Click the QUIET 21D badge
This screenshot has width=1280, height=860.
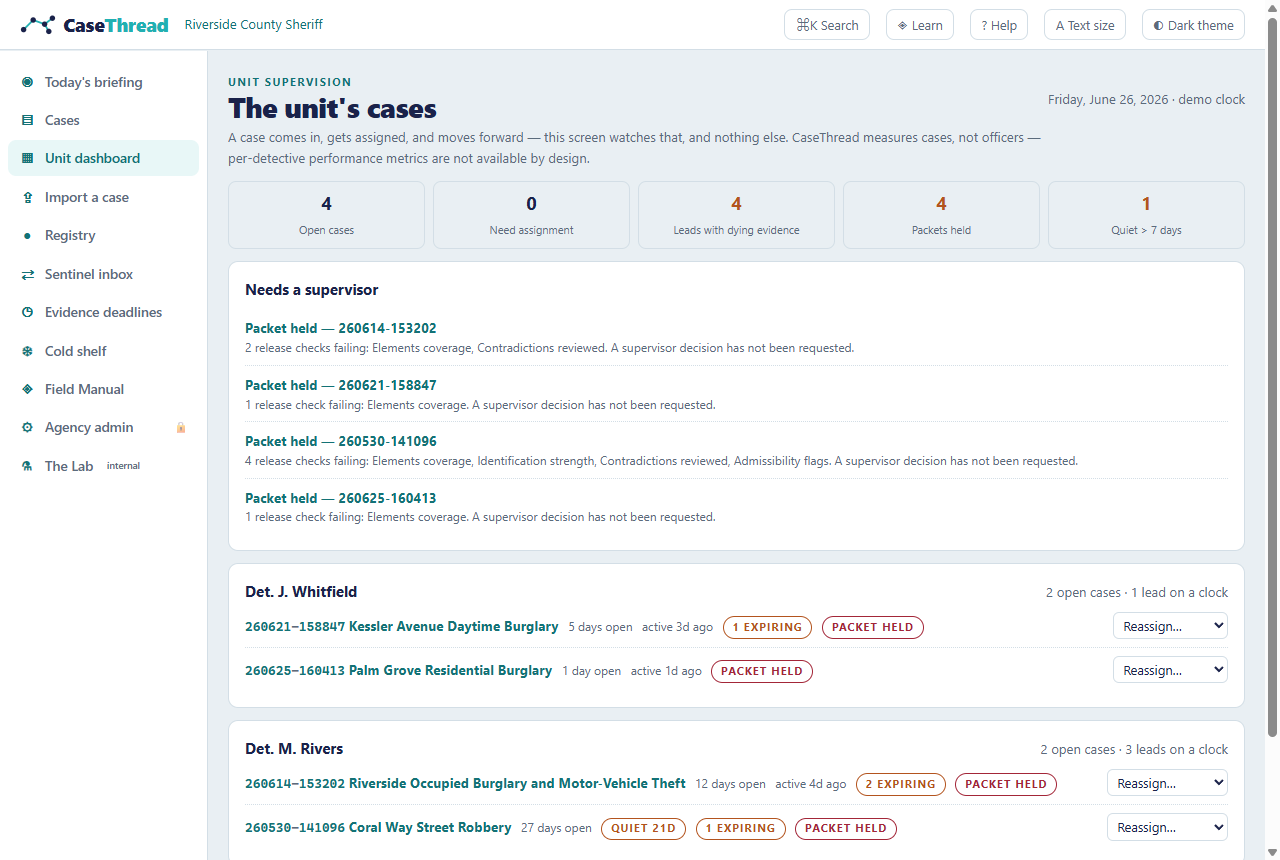click(644, 828)
